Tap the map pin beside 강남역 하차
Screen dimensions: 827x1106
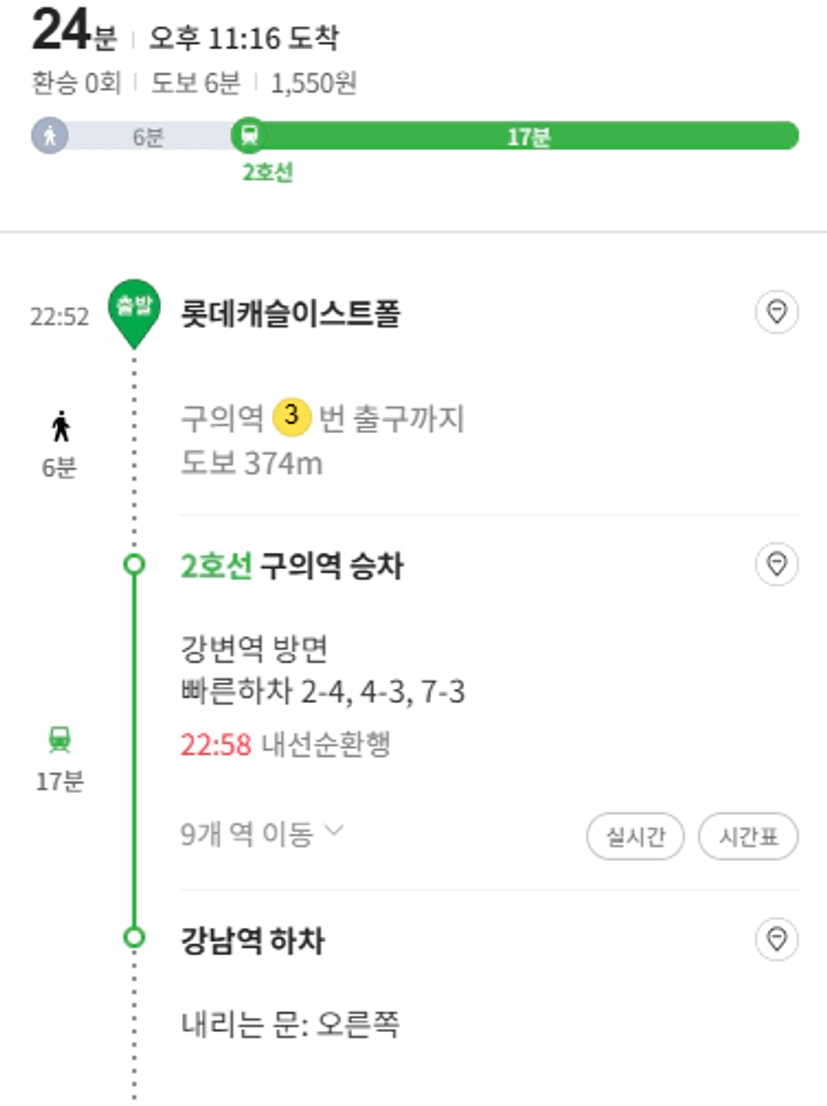[x=777, y=940]
